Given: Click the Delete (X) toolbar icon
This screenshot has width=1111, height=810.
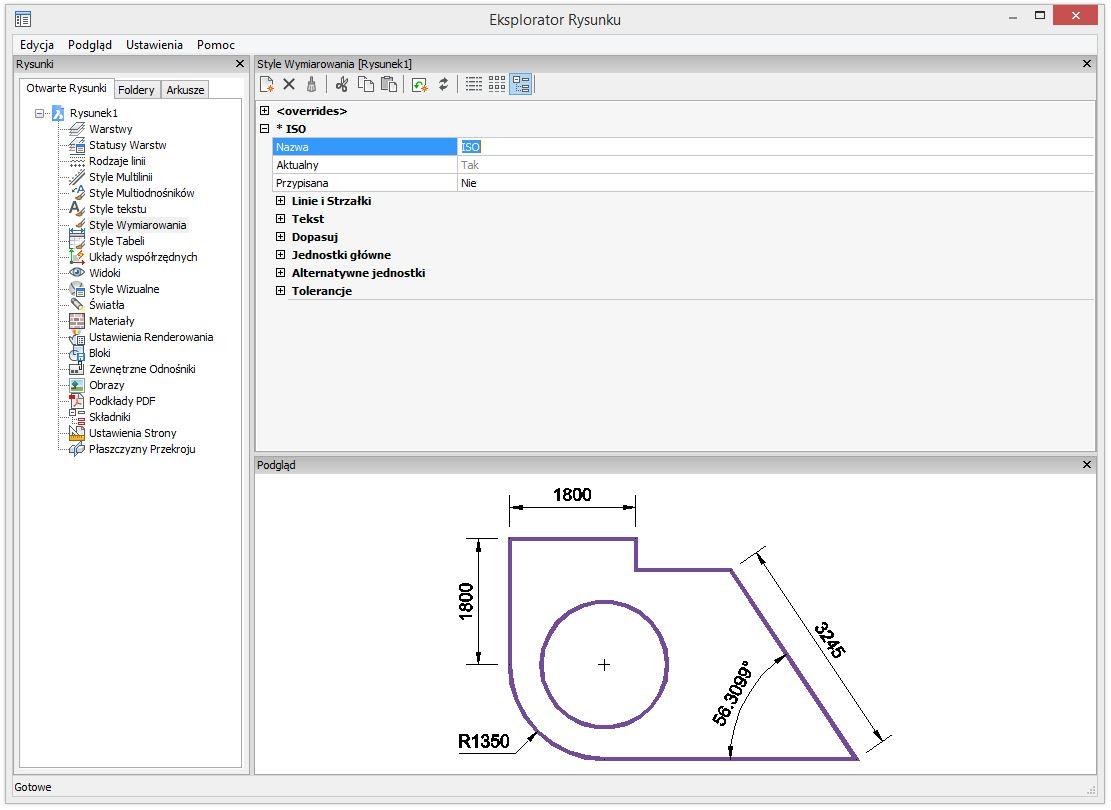Looking at the screenshot, I should 289,84.
